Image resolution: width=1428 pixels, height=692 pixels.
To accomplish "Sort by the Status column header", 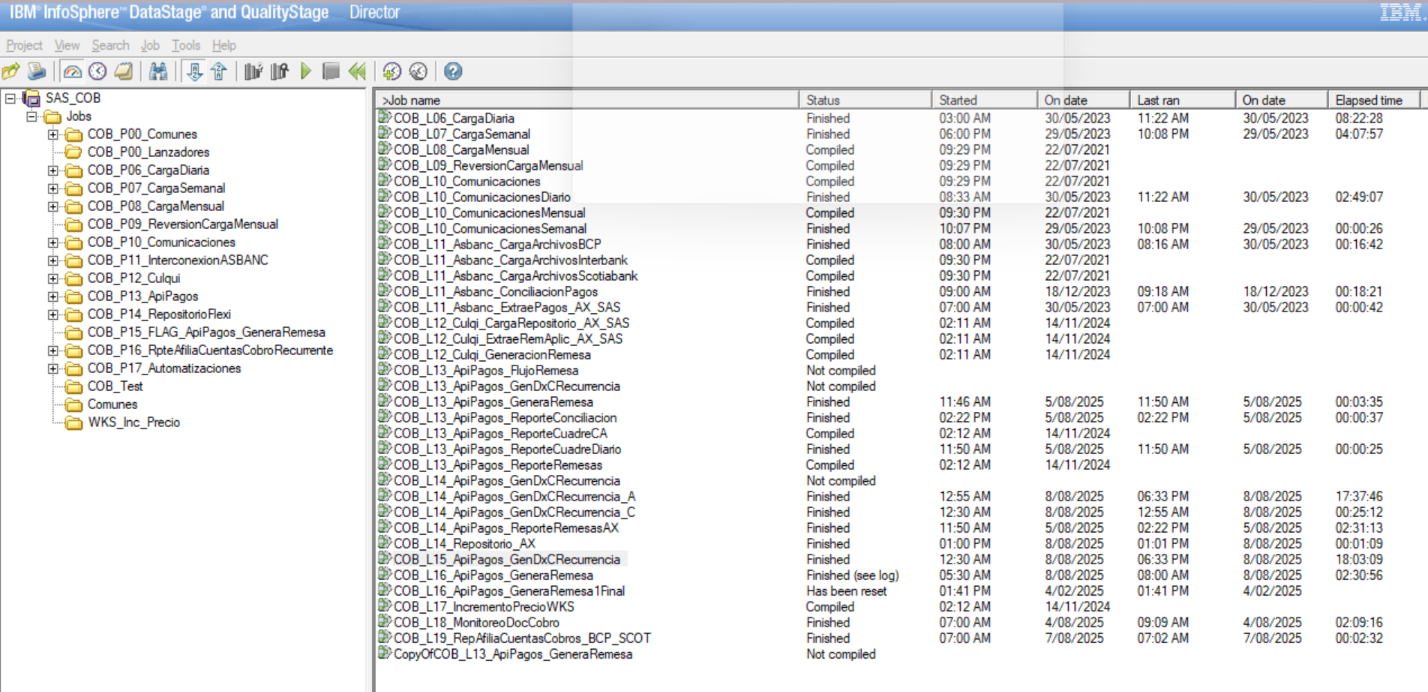I will (x=865, y=100).
